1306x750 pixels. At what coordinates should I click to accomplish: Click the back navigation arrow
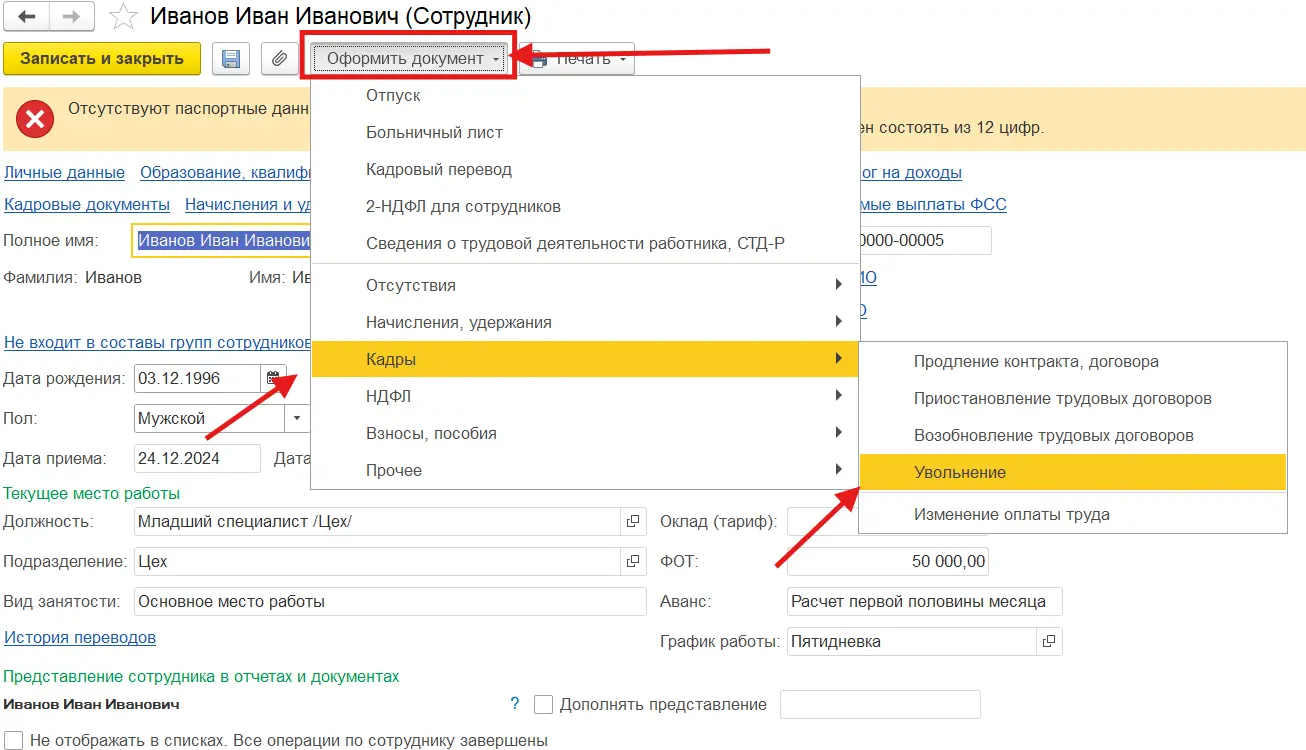tap(27, 17)
